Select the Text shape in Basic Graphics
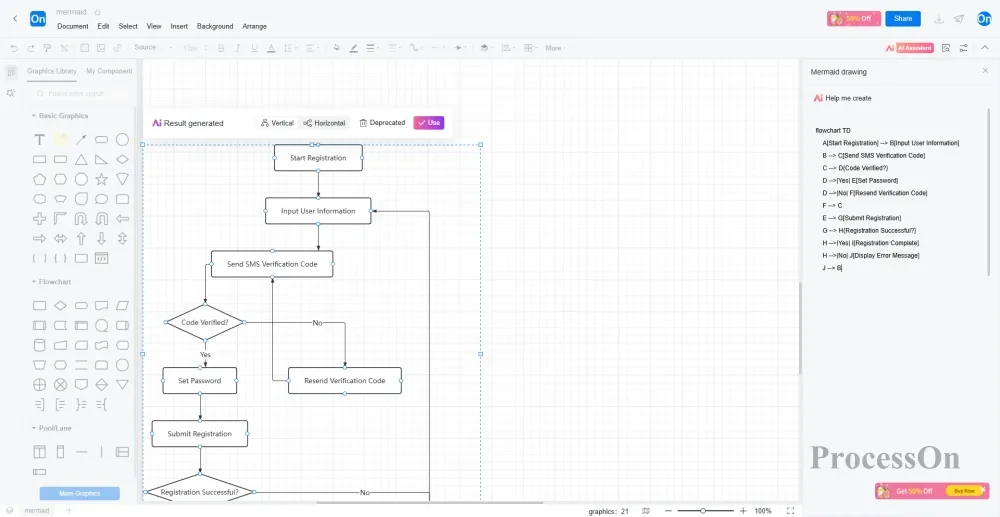Viewport: 1000px width, 517px height. pyautogui.click(x=40, y=140)
